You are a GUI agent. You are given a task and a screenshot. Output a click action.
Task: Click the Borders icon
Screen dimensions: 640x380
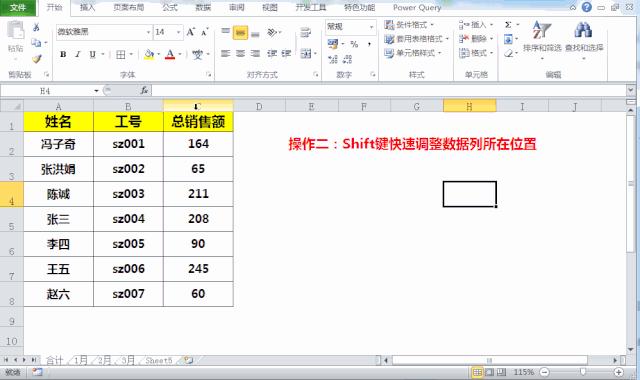120,54
